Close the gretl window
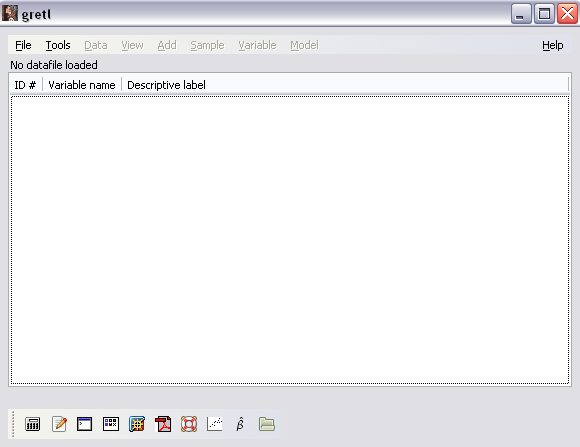 (x=567, y=14)
